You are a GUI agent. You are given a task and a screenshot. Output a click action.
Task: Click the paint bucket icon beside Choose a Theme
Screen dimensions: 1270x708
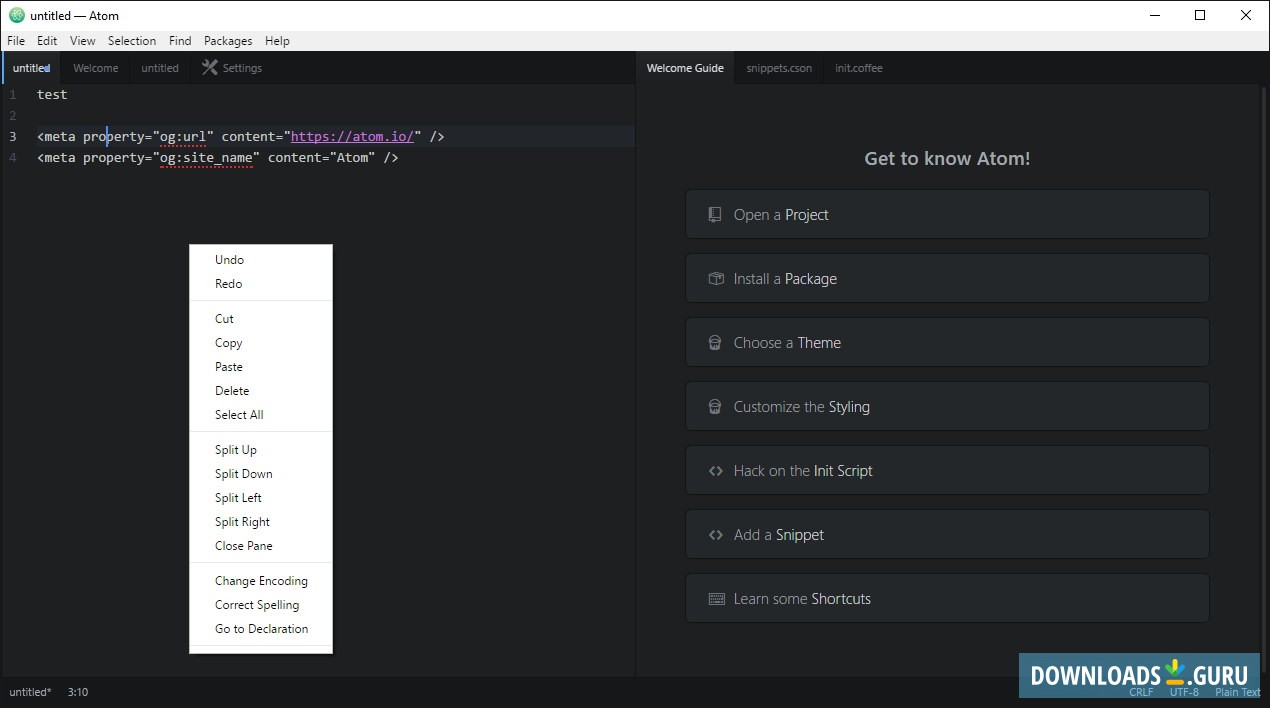coord(714,341)
